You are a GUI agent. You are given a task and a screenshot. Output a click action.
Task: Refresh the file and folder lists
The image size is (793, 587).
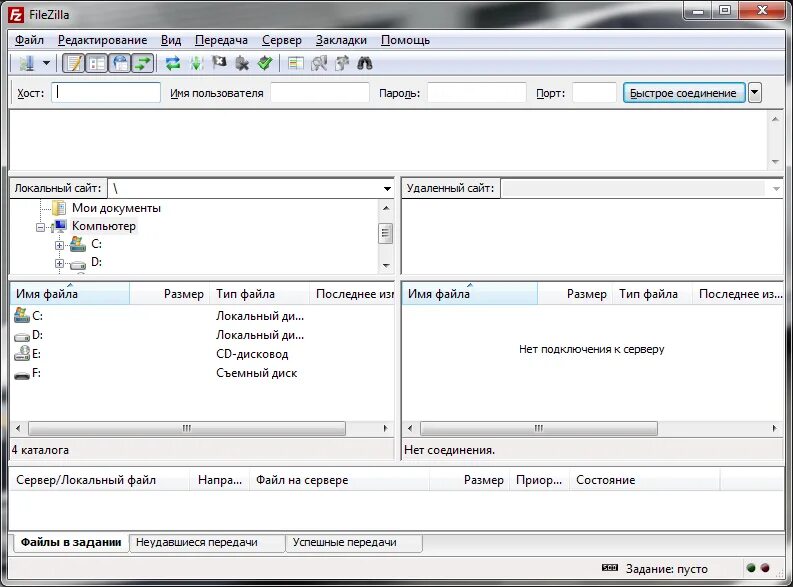coord(173,63)
